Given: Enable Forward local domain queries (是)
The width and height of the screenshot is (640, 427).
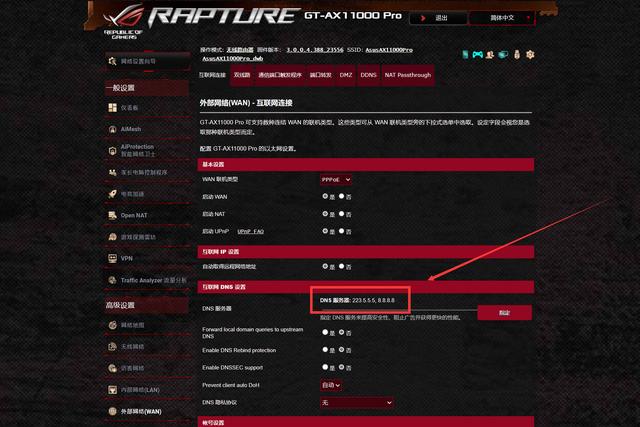Looking at the screenshot, I should (x=325, y=332).
